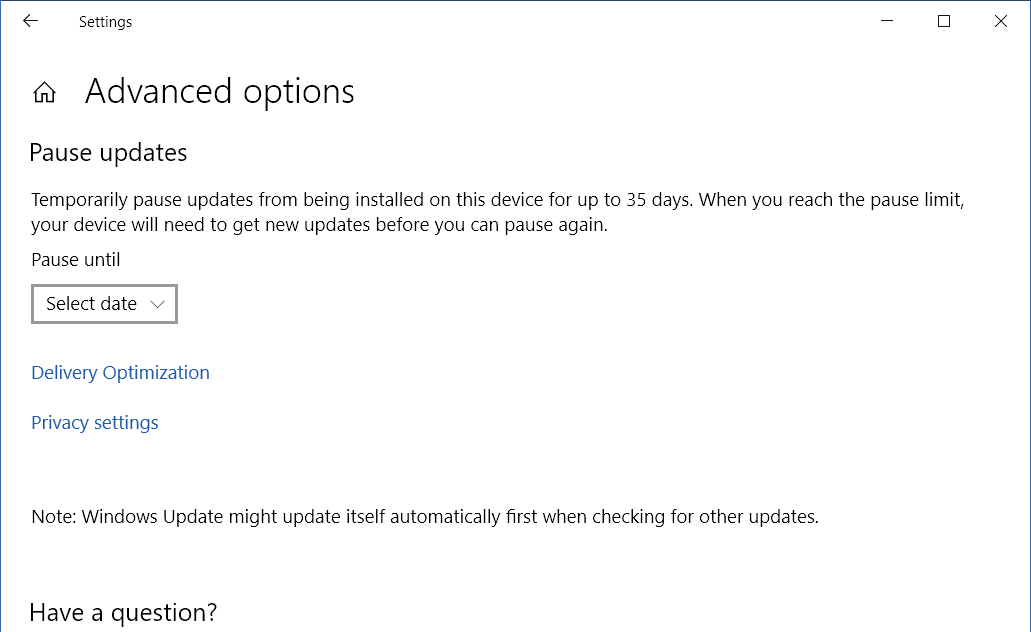Expand the chevron next to Select date

point(157,304)
